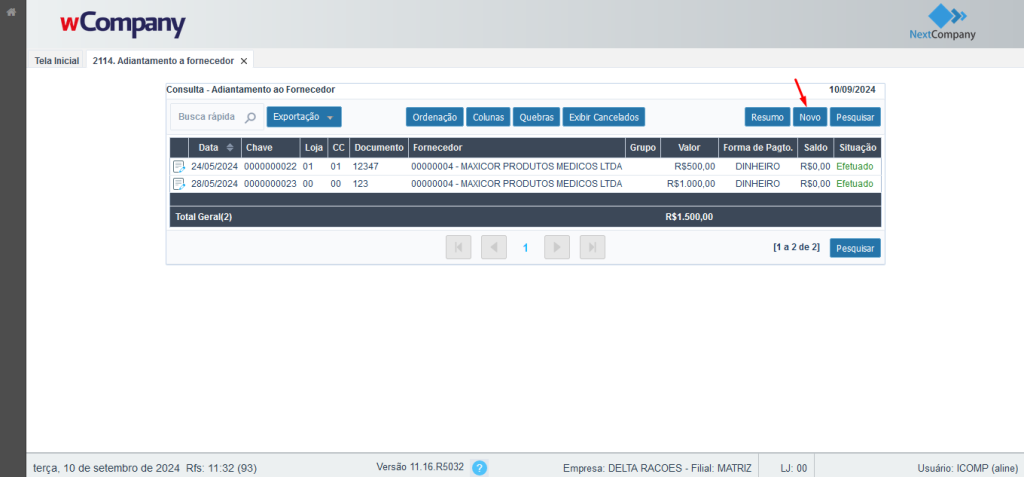Switch to the Tela Inicial tab
Screen dimensions: 1024x477
[x=56, y=60]
